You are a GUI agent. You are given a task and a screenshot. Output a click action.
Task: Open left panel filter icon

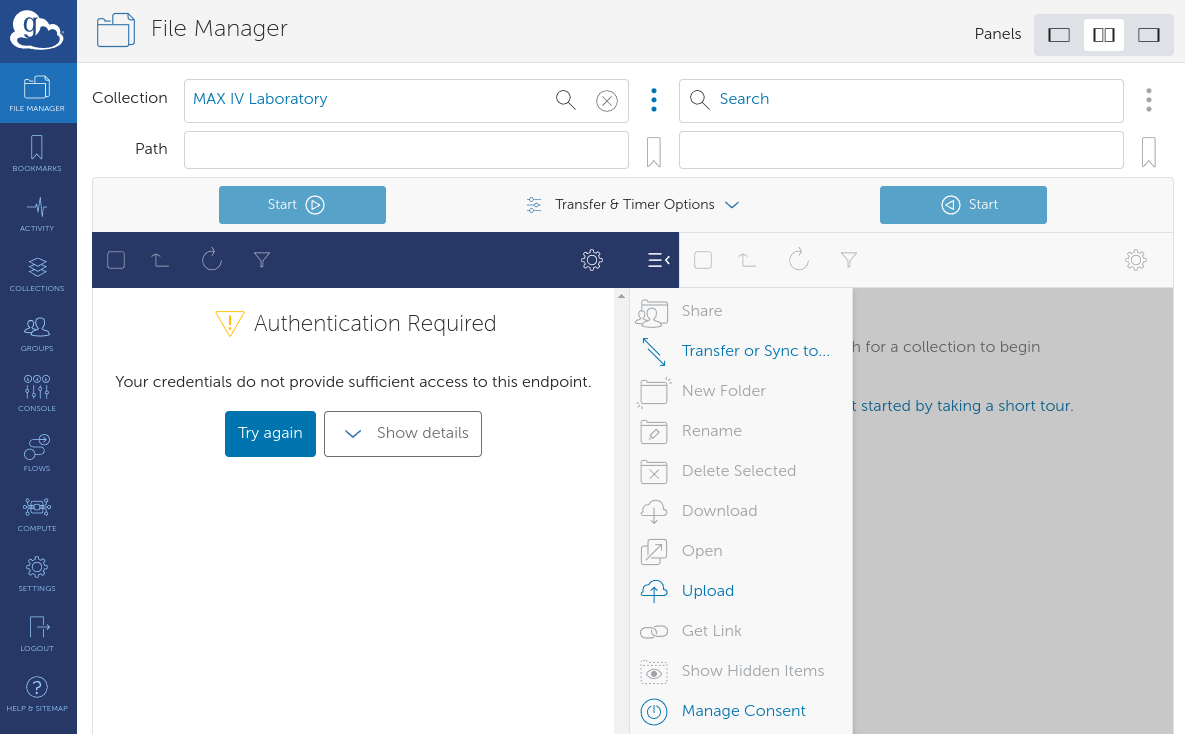(262, 260)
